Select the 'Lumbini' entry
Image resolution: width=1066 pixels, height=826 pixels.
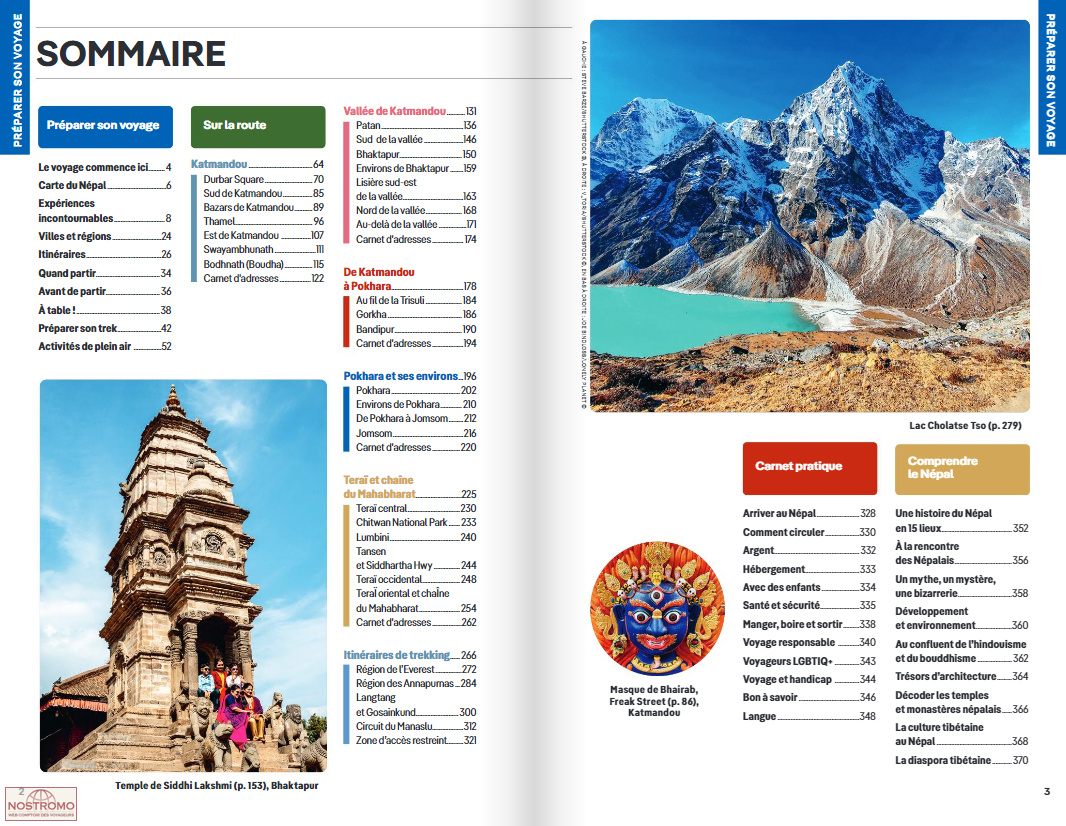point(416,538)
